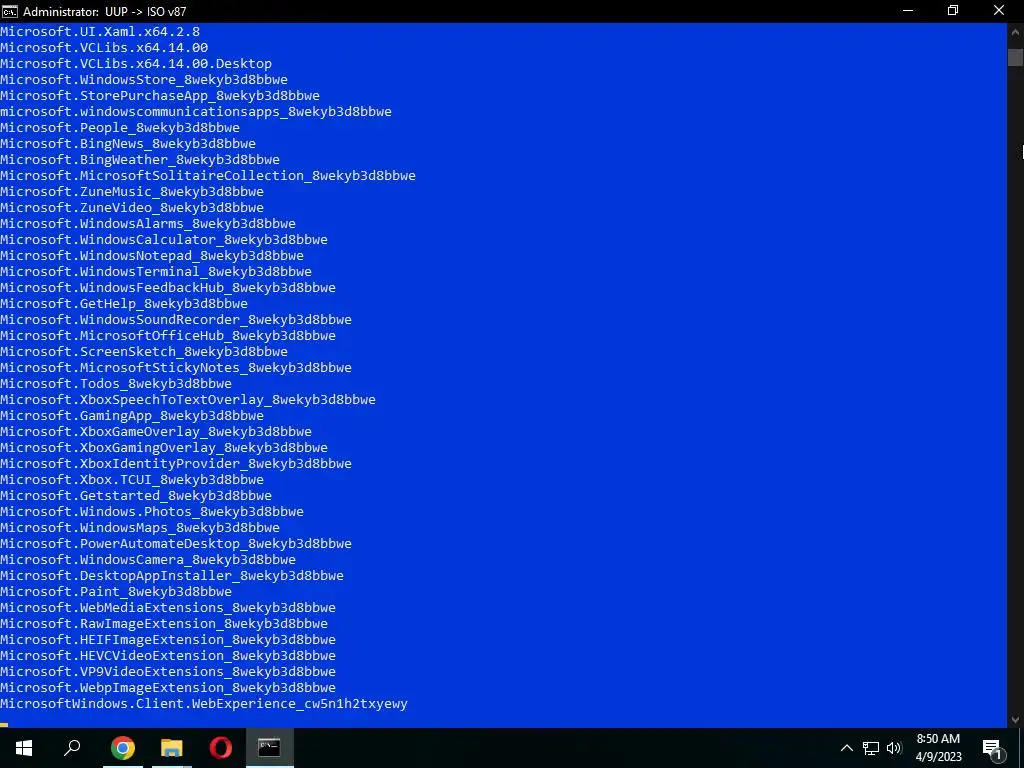
Task: Click the Microsoft.DesktopAppInstaller line
Action: [172, 575]
